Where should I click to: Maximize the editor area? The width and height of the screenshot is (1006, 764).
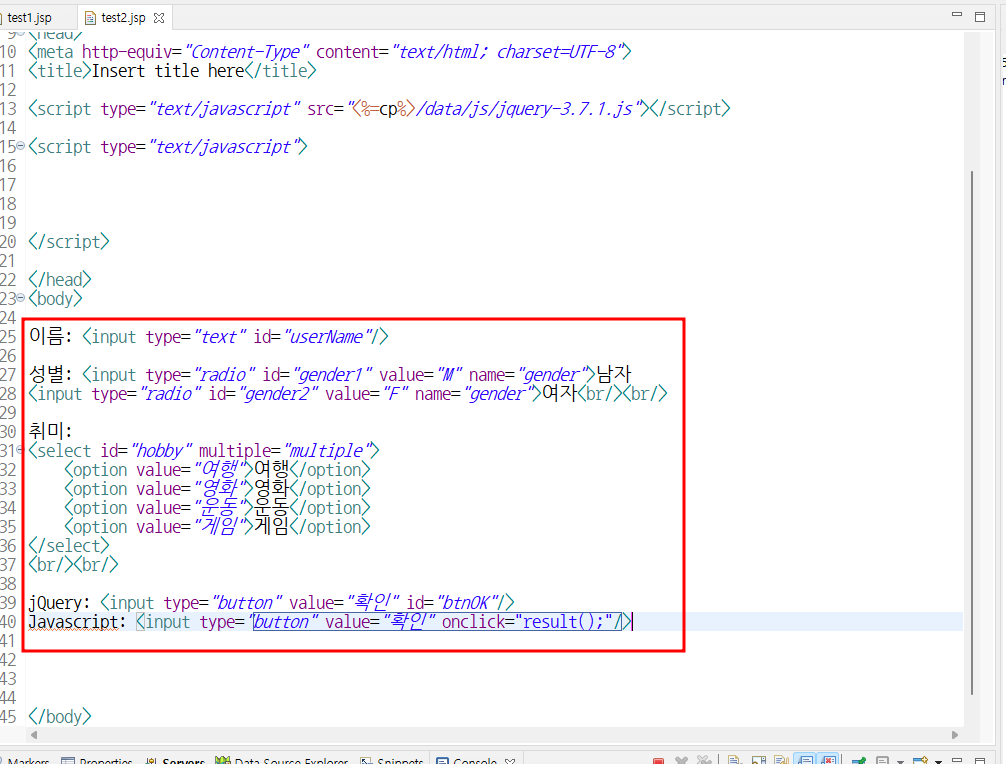(980, 17)
